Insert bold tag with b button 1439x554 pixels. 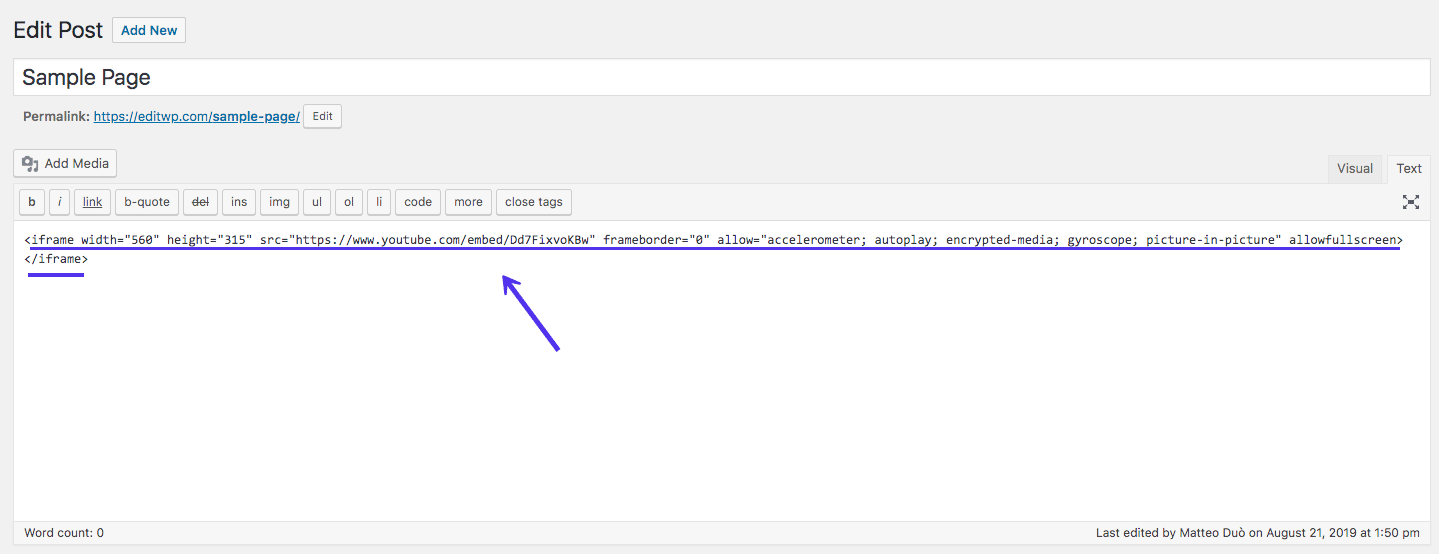(x=32, y=202)
